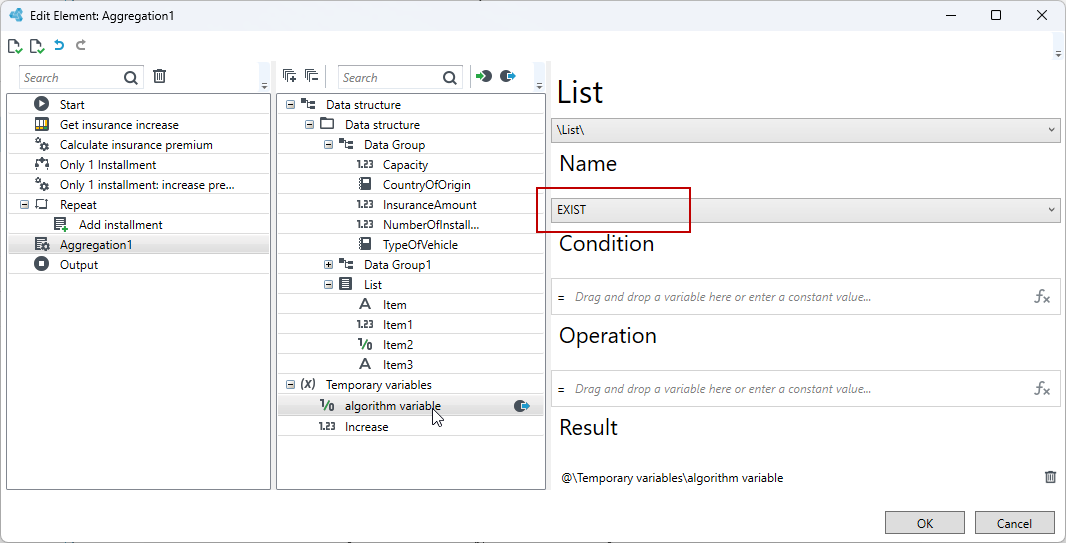Click magnifier in left search box

[x=131, y=77]
